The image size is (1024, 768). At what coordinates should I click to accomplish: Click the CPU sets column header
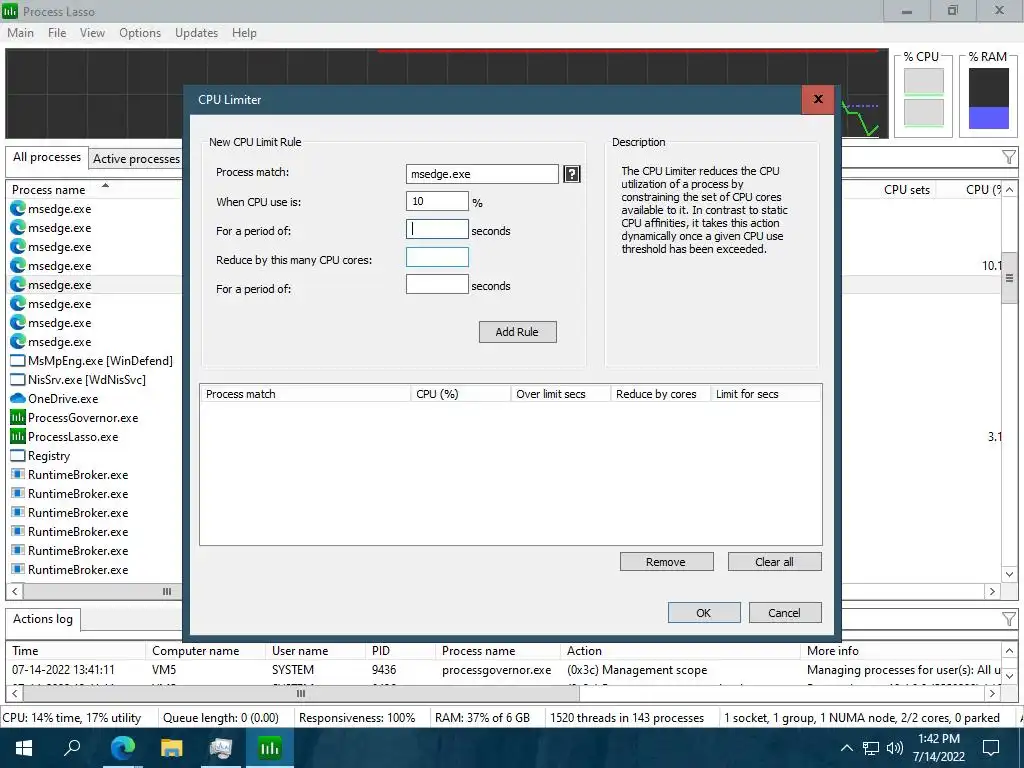click(x=906, y=189)
